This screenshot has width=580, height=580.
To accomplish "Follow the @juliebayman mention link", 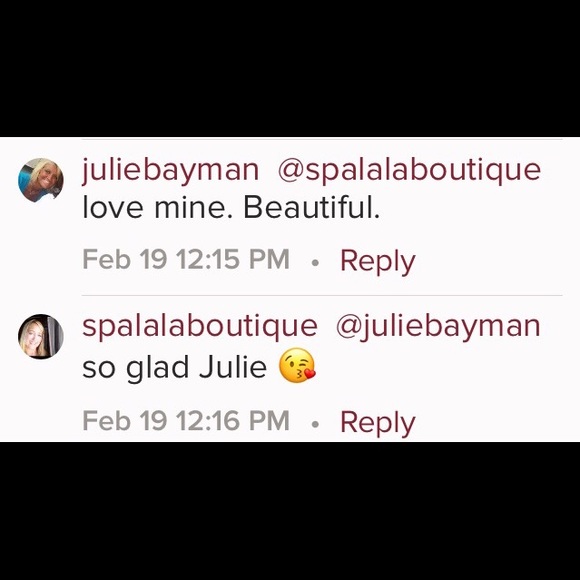I will click(x=438, y=327).
